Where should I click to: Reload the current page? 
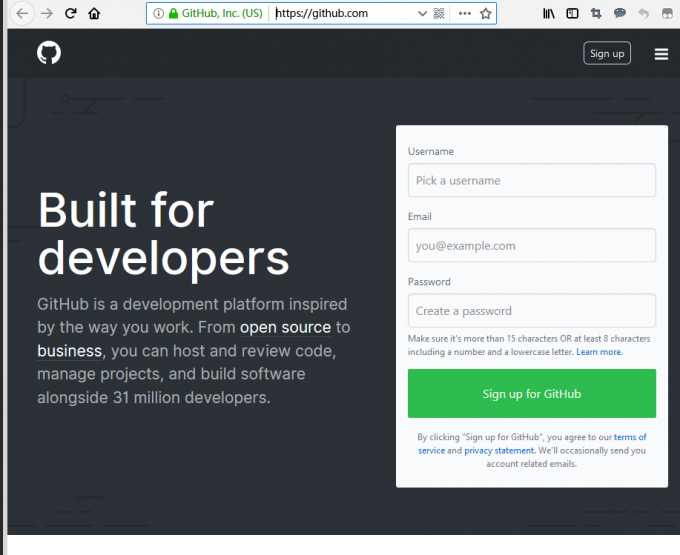pyautogui.click(x=71, y=13)
